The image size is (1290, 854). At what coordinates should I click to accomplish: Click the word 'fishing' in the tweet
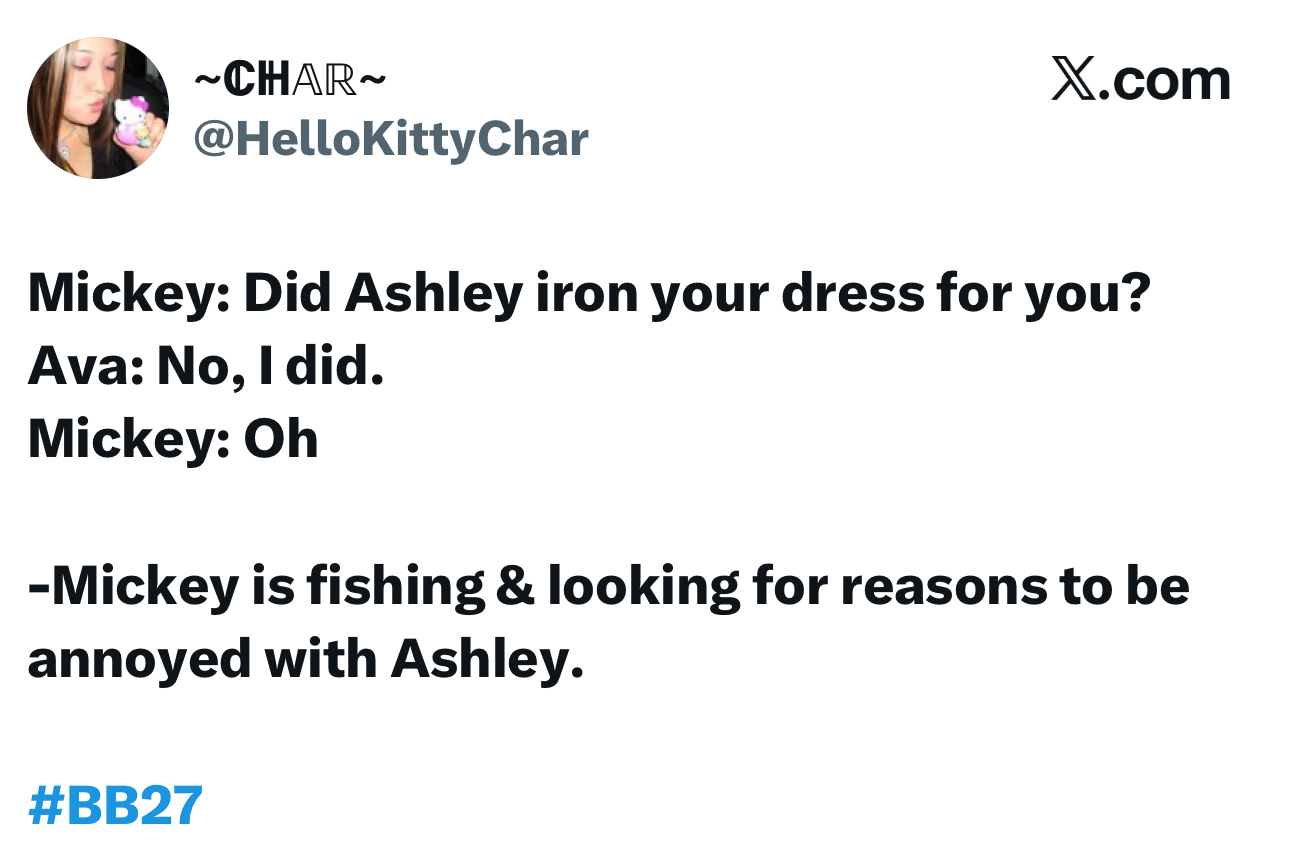[396, 587]
